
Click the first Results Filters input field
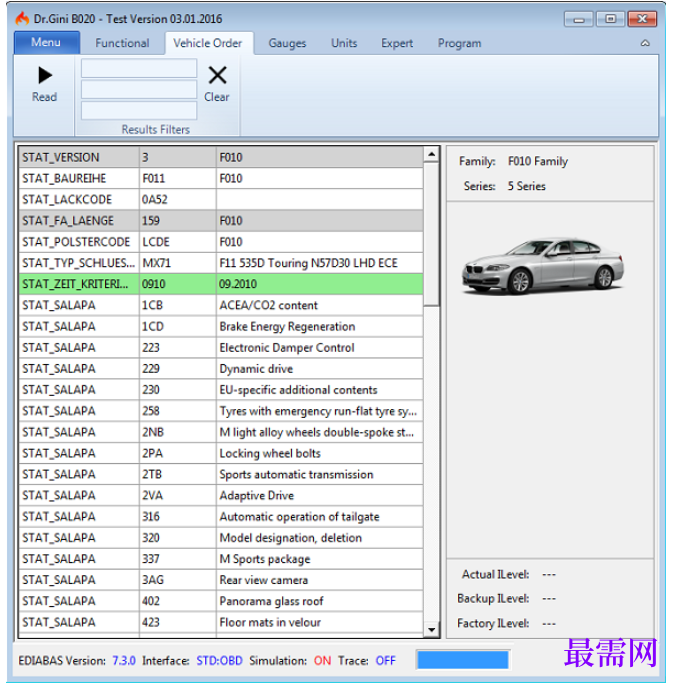click(x=139, y=68)
